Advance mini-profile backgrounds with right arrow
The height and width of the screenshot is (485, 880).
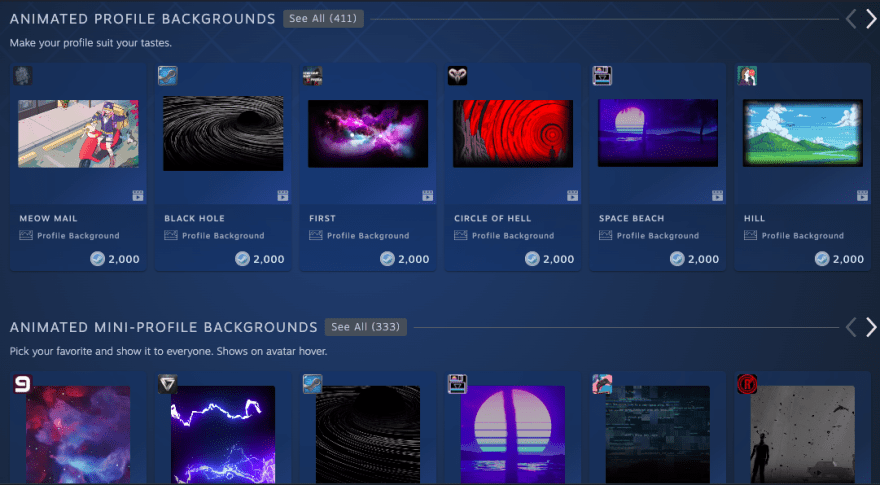[871, 327]
